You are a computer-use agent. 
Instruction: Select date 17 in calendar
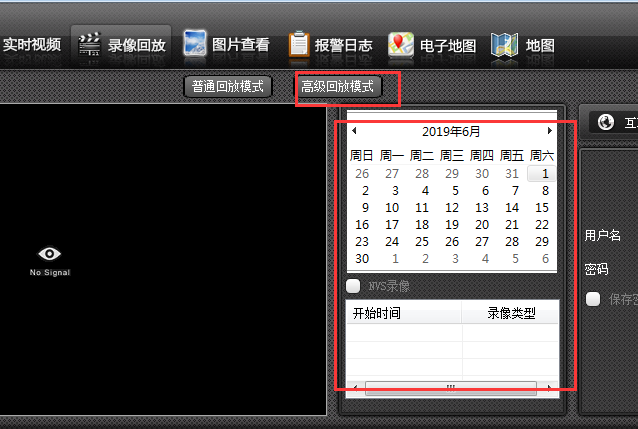[x=392, y=225]
